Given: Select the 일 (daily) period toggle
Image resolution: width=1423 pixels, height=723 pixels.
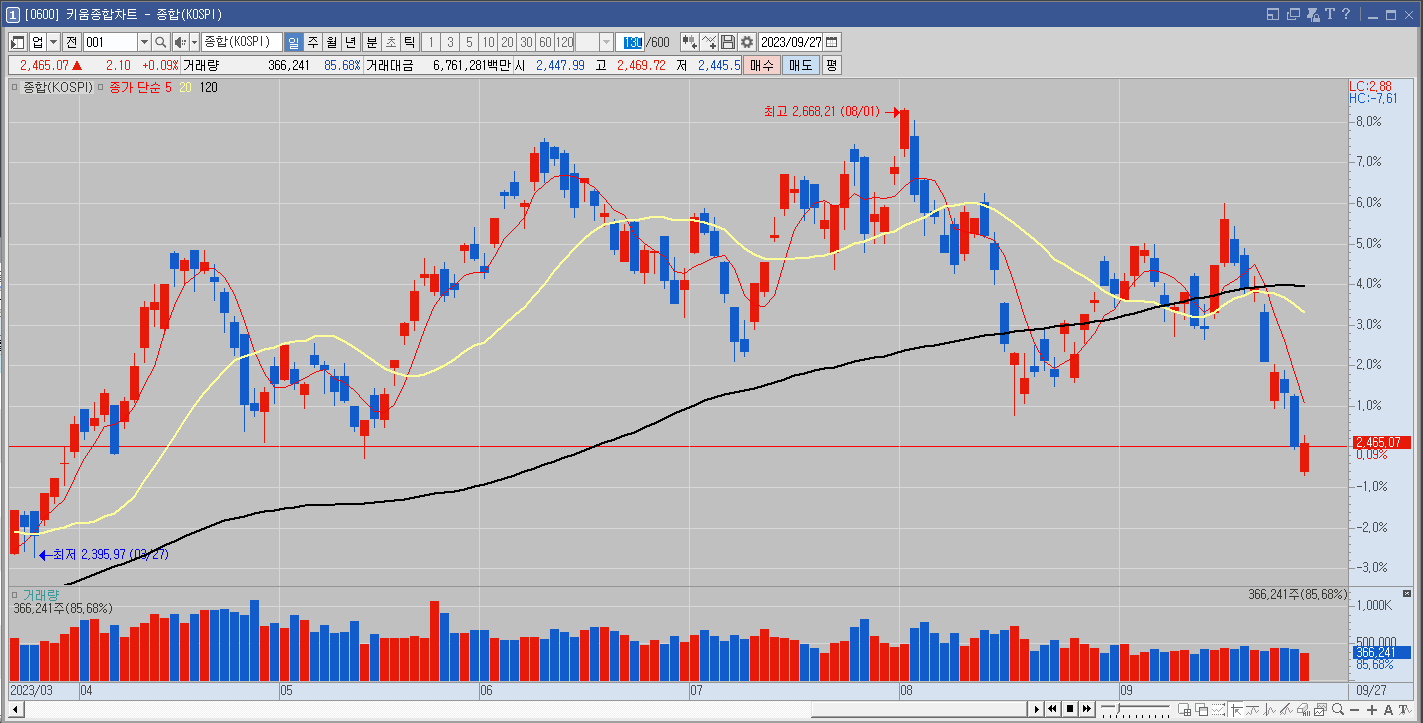Looking at the screenshot, I should [x=293, y=42].
